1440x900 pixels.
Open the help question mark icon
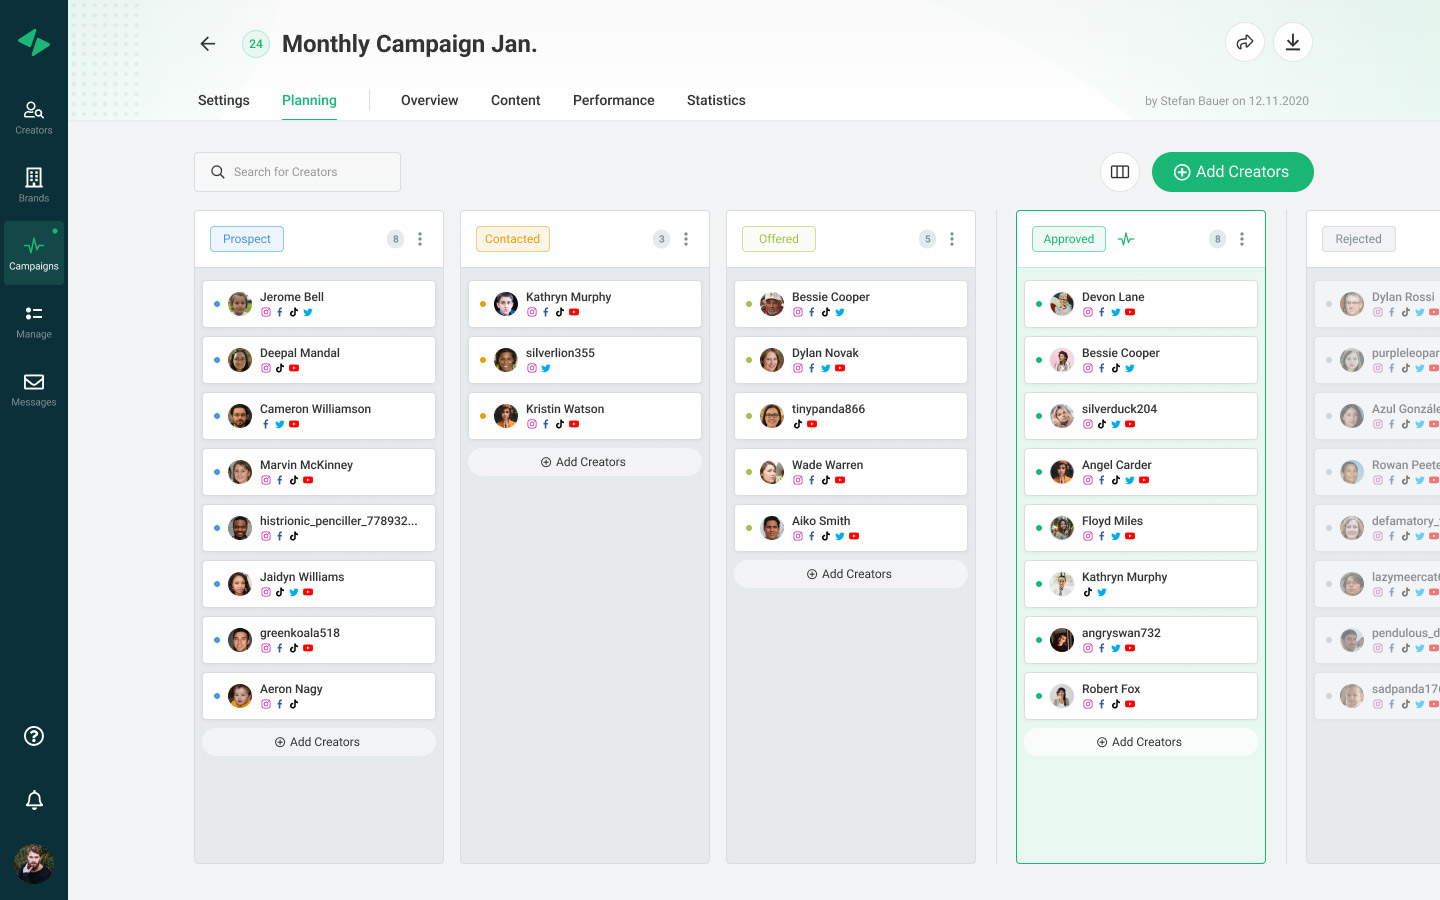(34, 736)
